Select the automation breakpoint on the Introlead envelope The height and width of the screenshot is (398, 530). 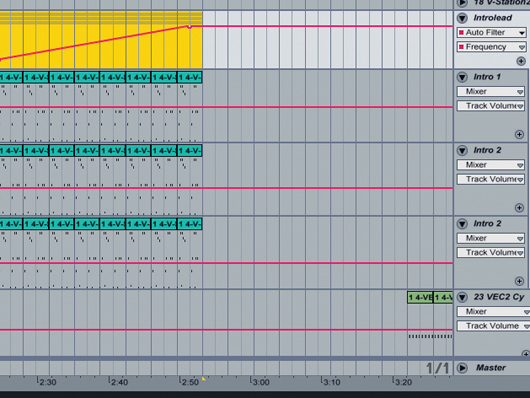coord(190,26)
